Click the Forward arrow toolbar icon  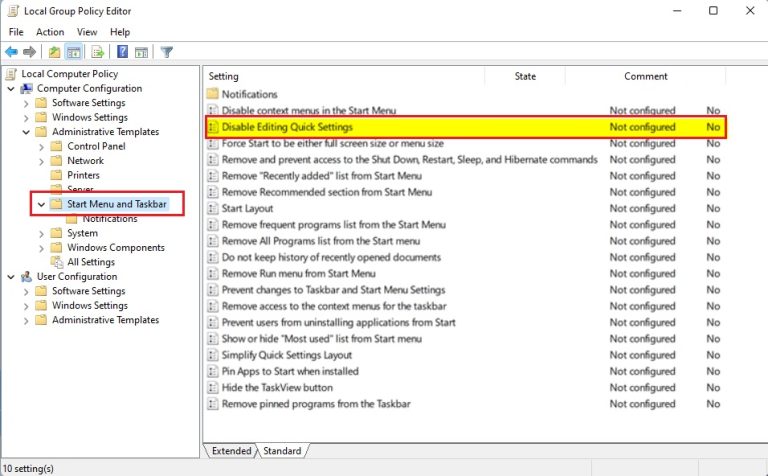coord(29,51)
